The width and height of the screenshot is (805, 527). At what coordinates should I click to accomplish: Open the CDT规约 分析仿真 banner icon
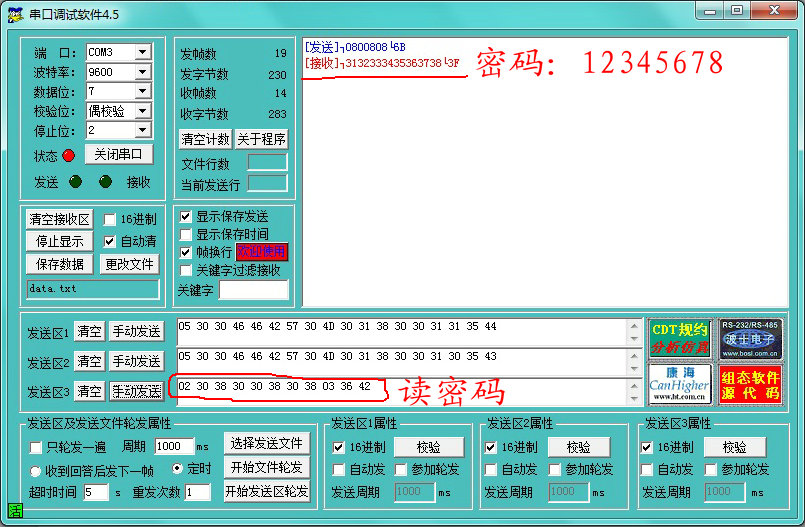[679, 339]
